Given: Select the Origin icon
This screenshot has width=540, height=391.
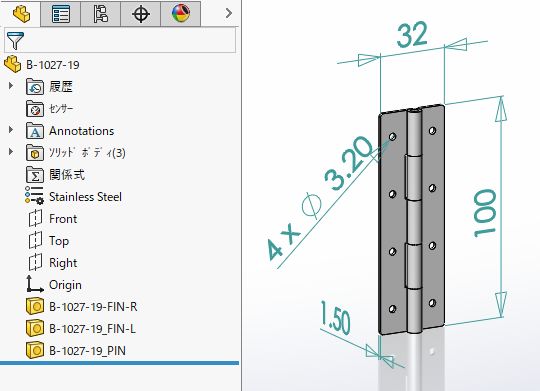Looking at the screenshot, I should (34, 284).
